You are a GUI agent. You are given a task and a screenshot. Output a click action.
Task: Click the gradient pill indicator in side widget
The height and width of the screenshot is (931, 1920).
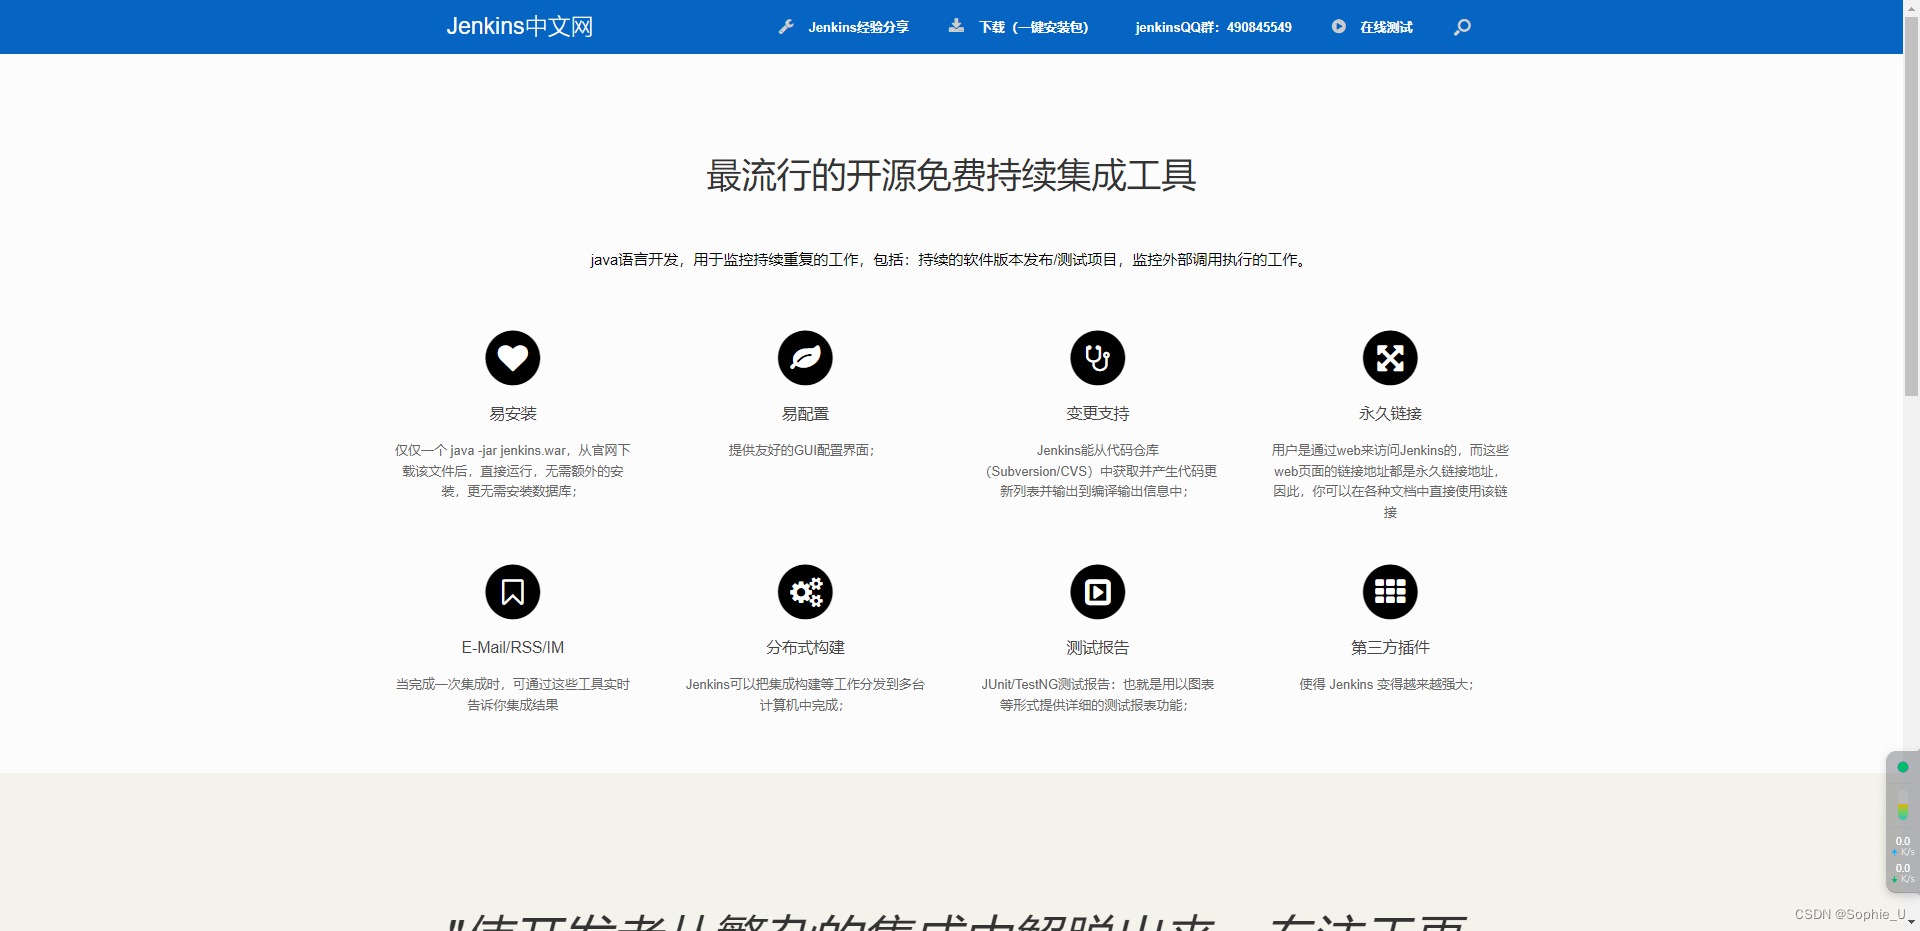pyautogui.click(x=1903, y=805)
